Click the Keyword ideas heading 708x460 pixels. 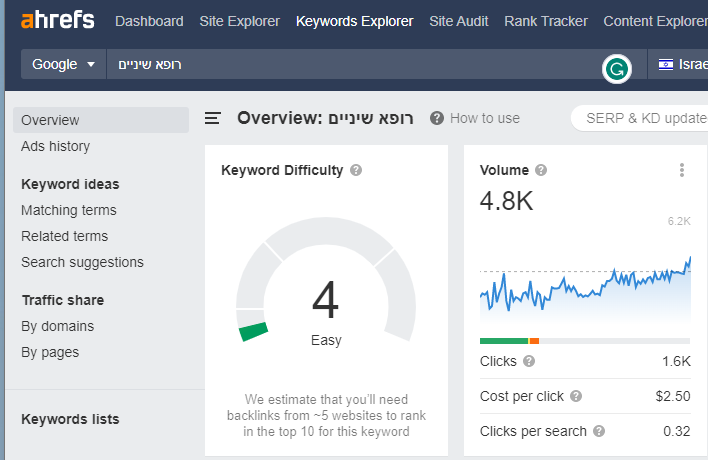click(70, 184)
